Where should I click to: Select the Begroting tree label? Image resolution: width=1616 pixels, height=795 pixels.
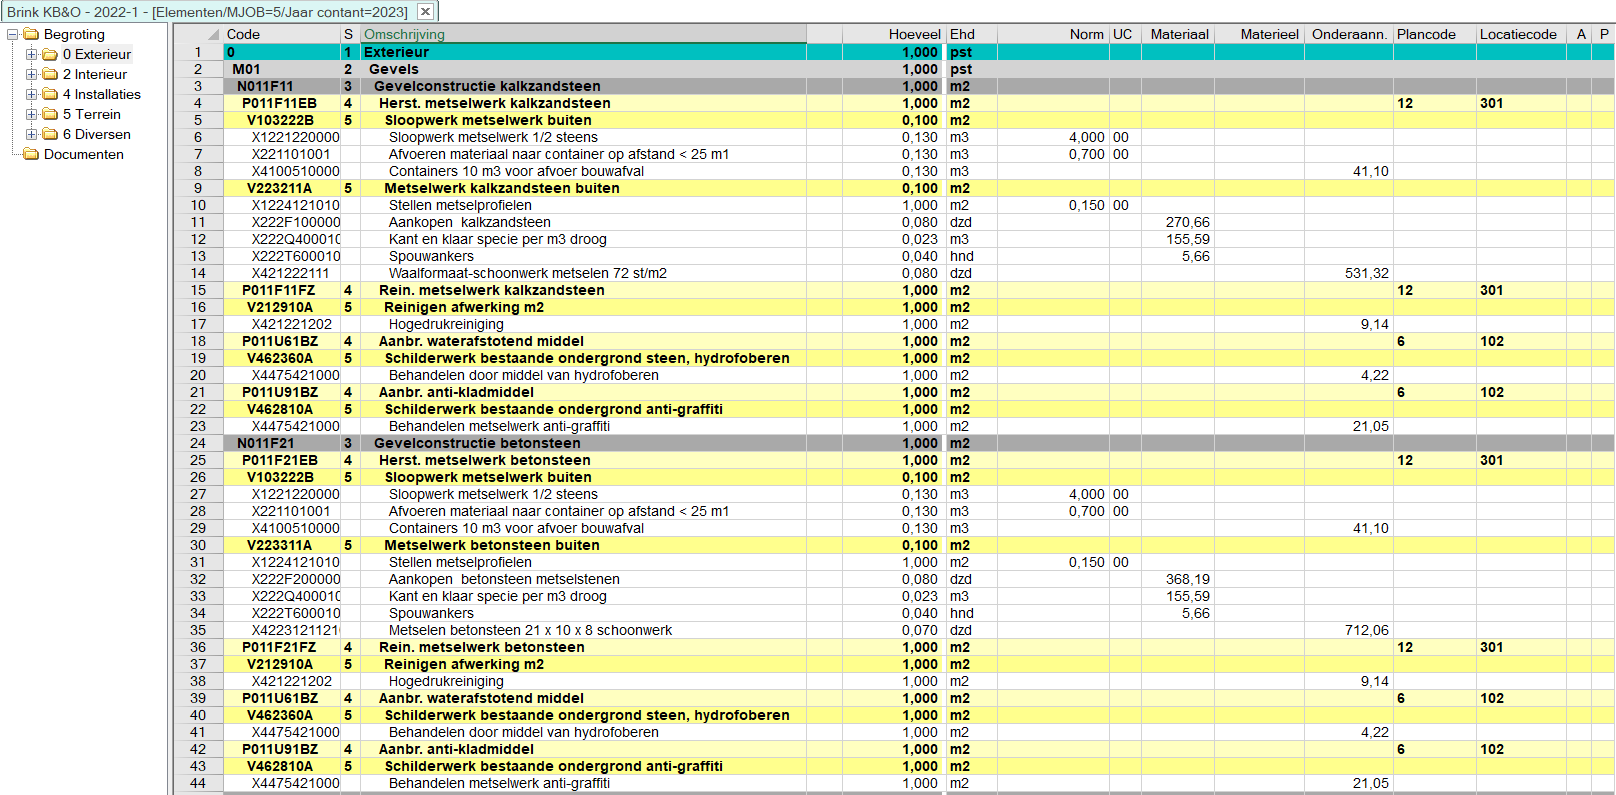click(x=74, y=34)
